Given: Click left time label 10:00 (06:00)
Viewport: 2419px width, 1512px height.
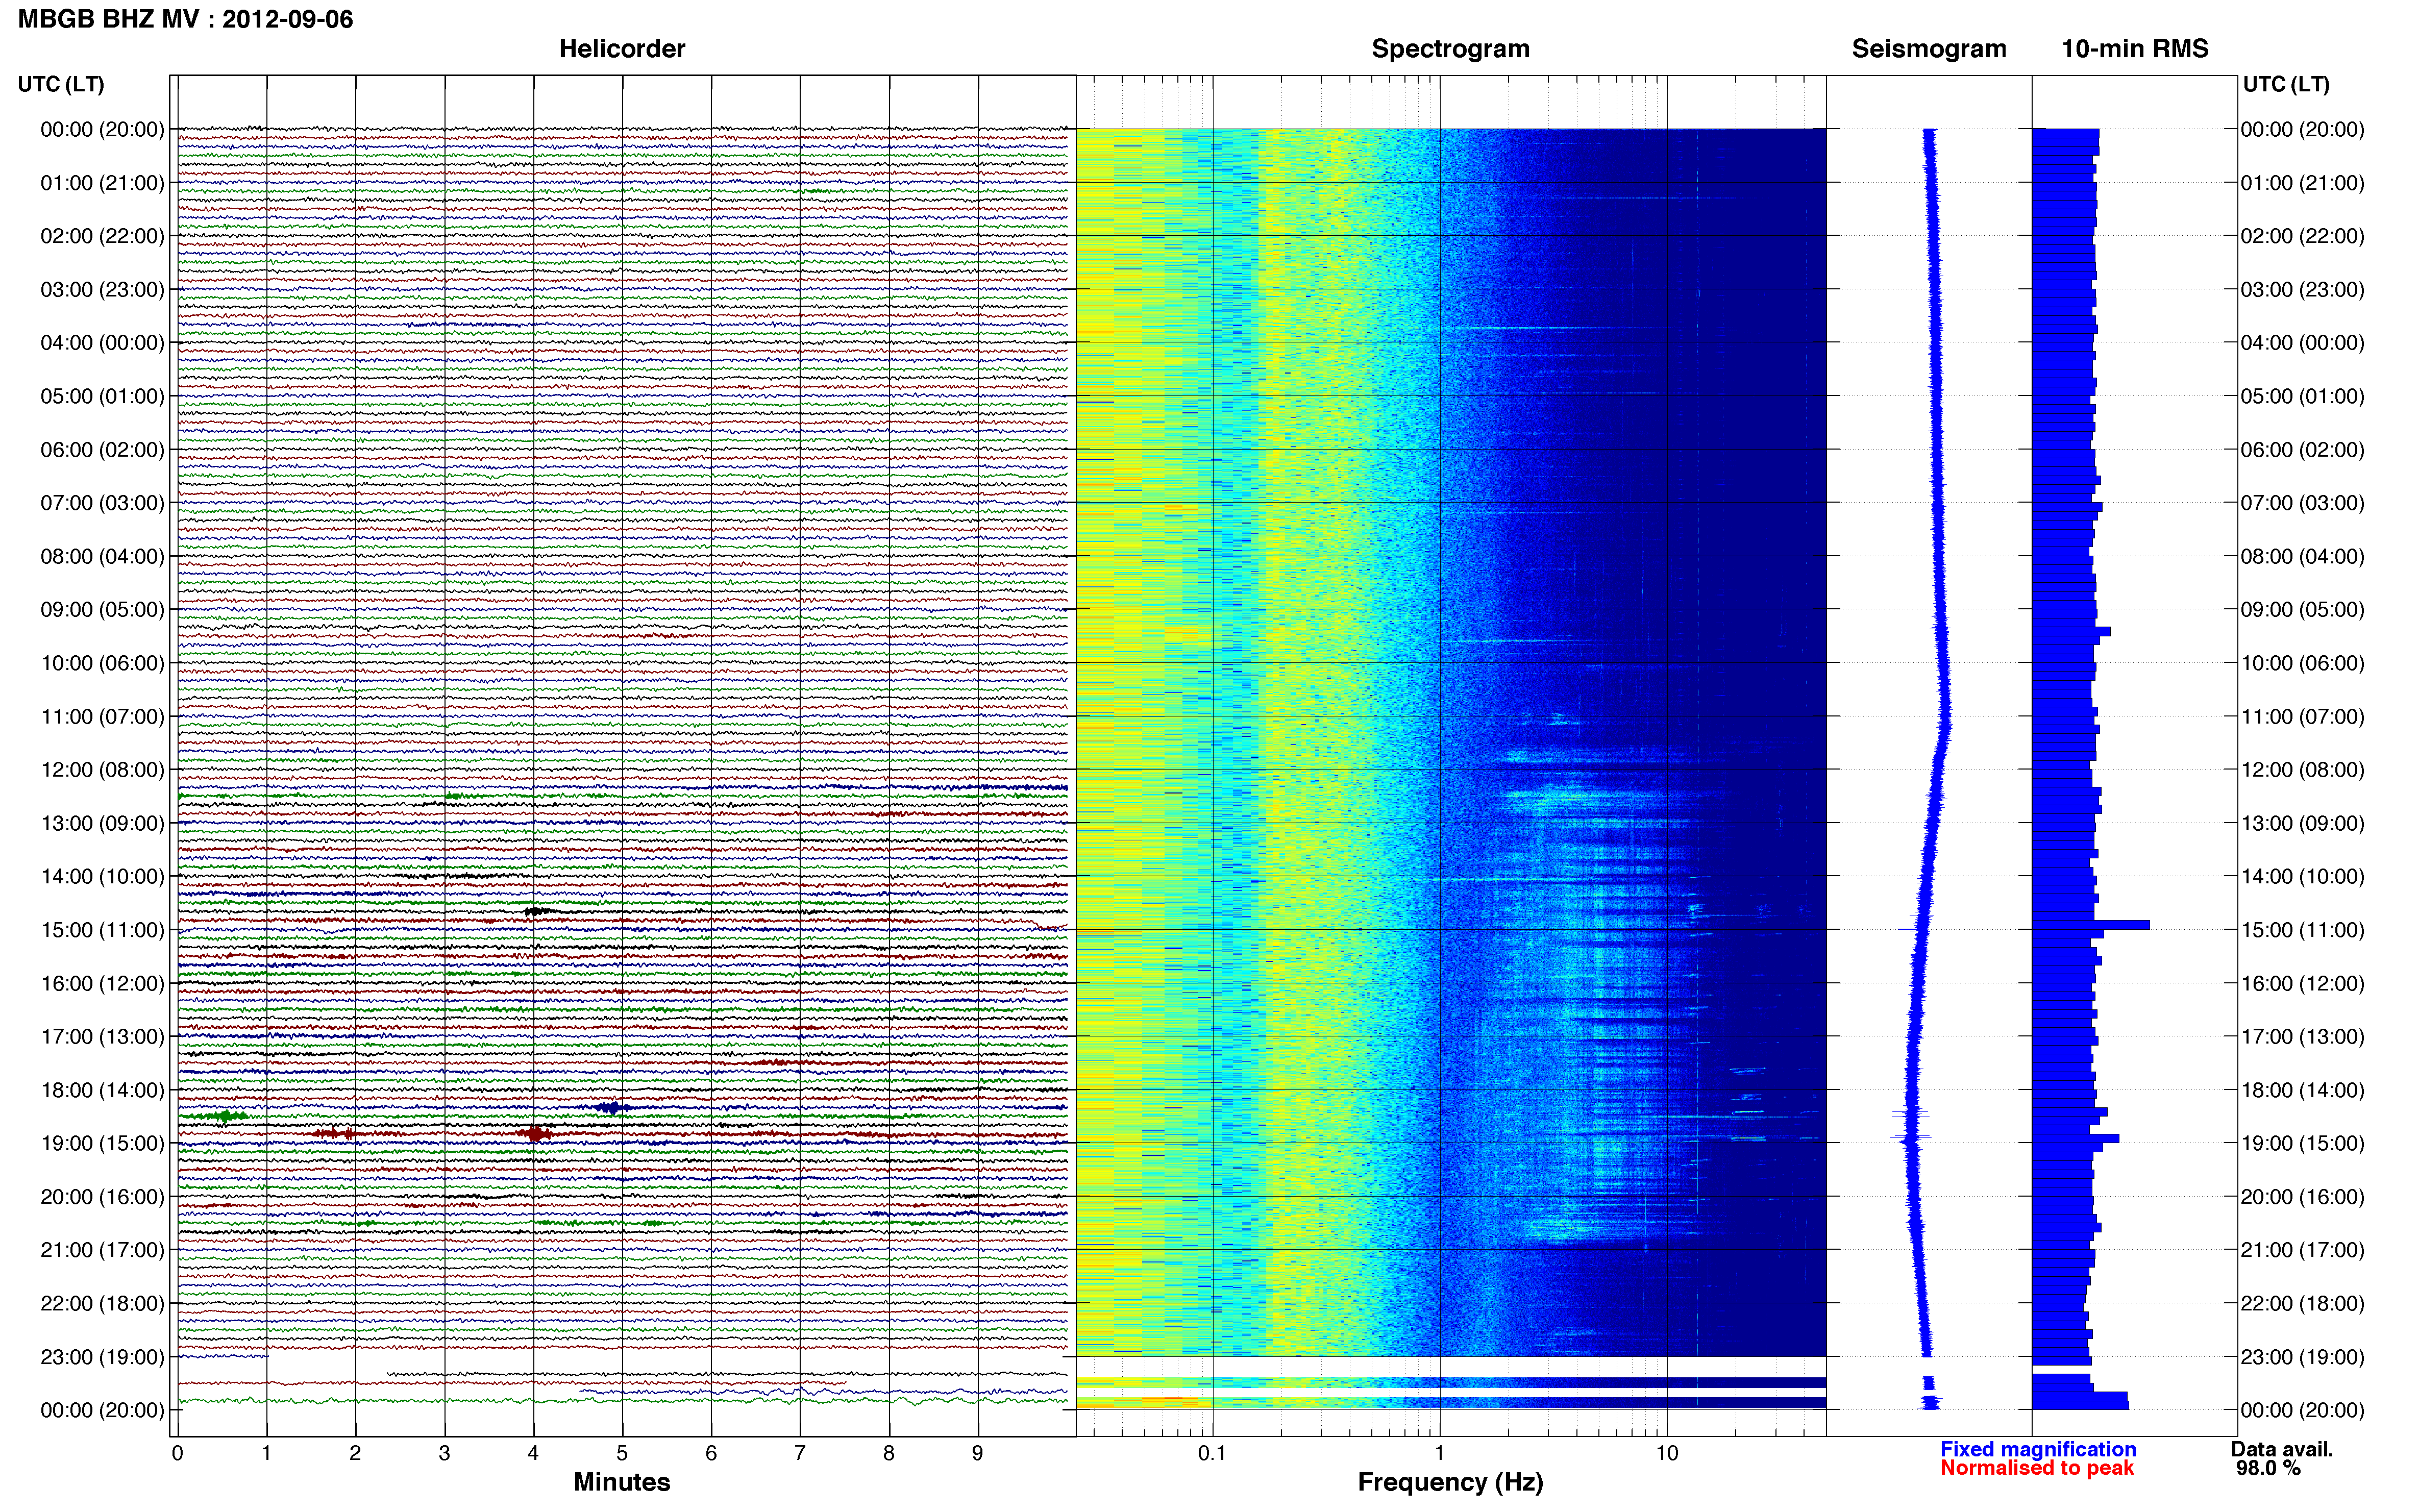Looking at the screenshot, I should [102, 663].
